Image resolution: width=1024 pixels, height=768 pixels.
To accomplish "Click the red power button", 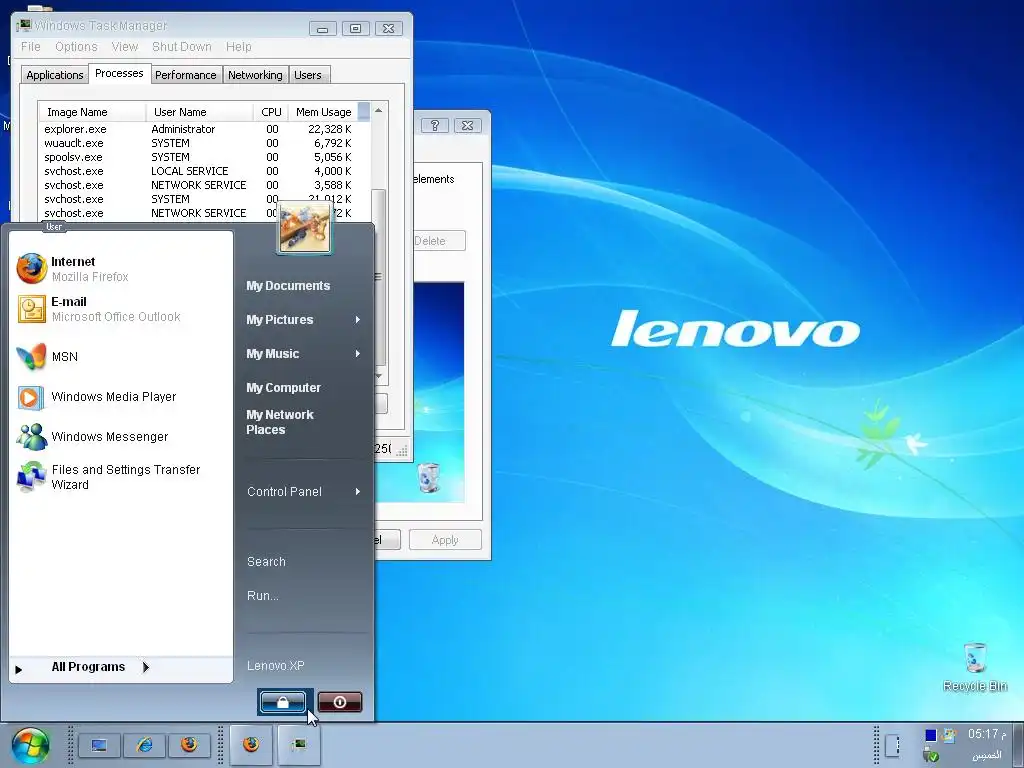I will 340,702.
